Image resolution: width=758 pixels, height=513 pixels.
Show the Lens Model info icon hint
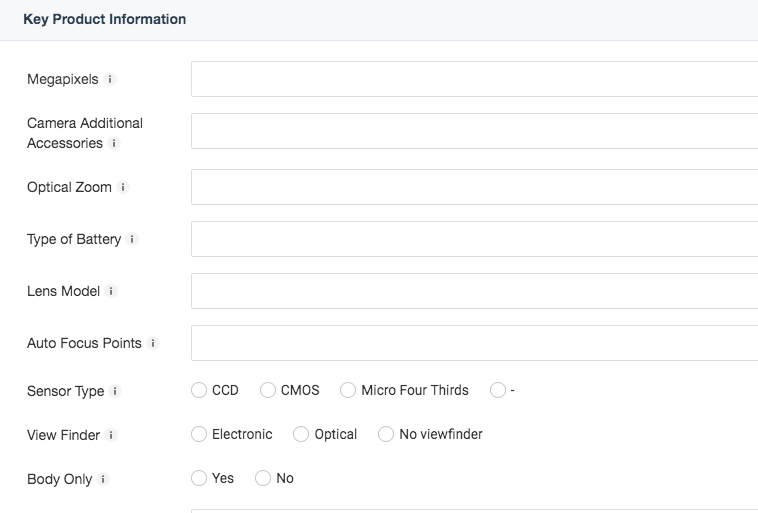[111, 291]
